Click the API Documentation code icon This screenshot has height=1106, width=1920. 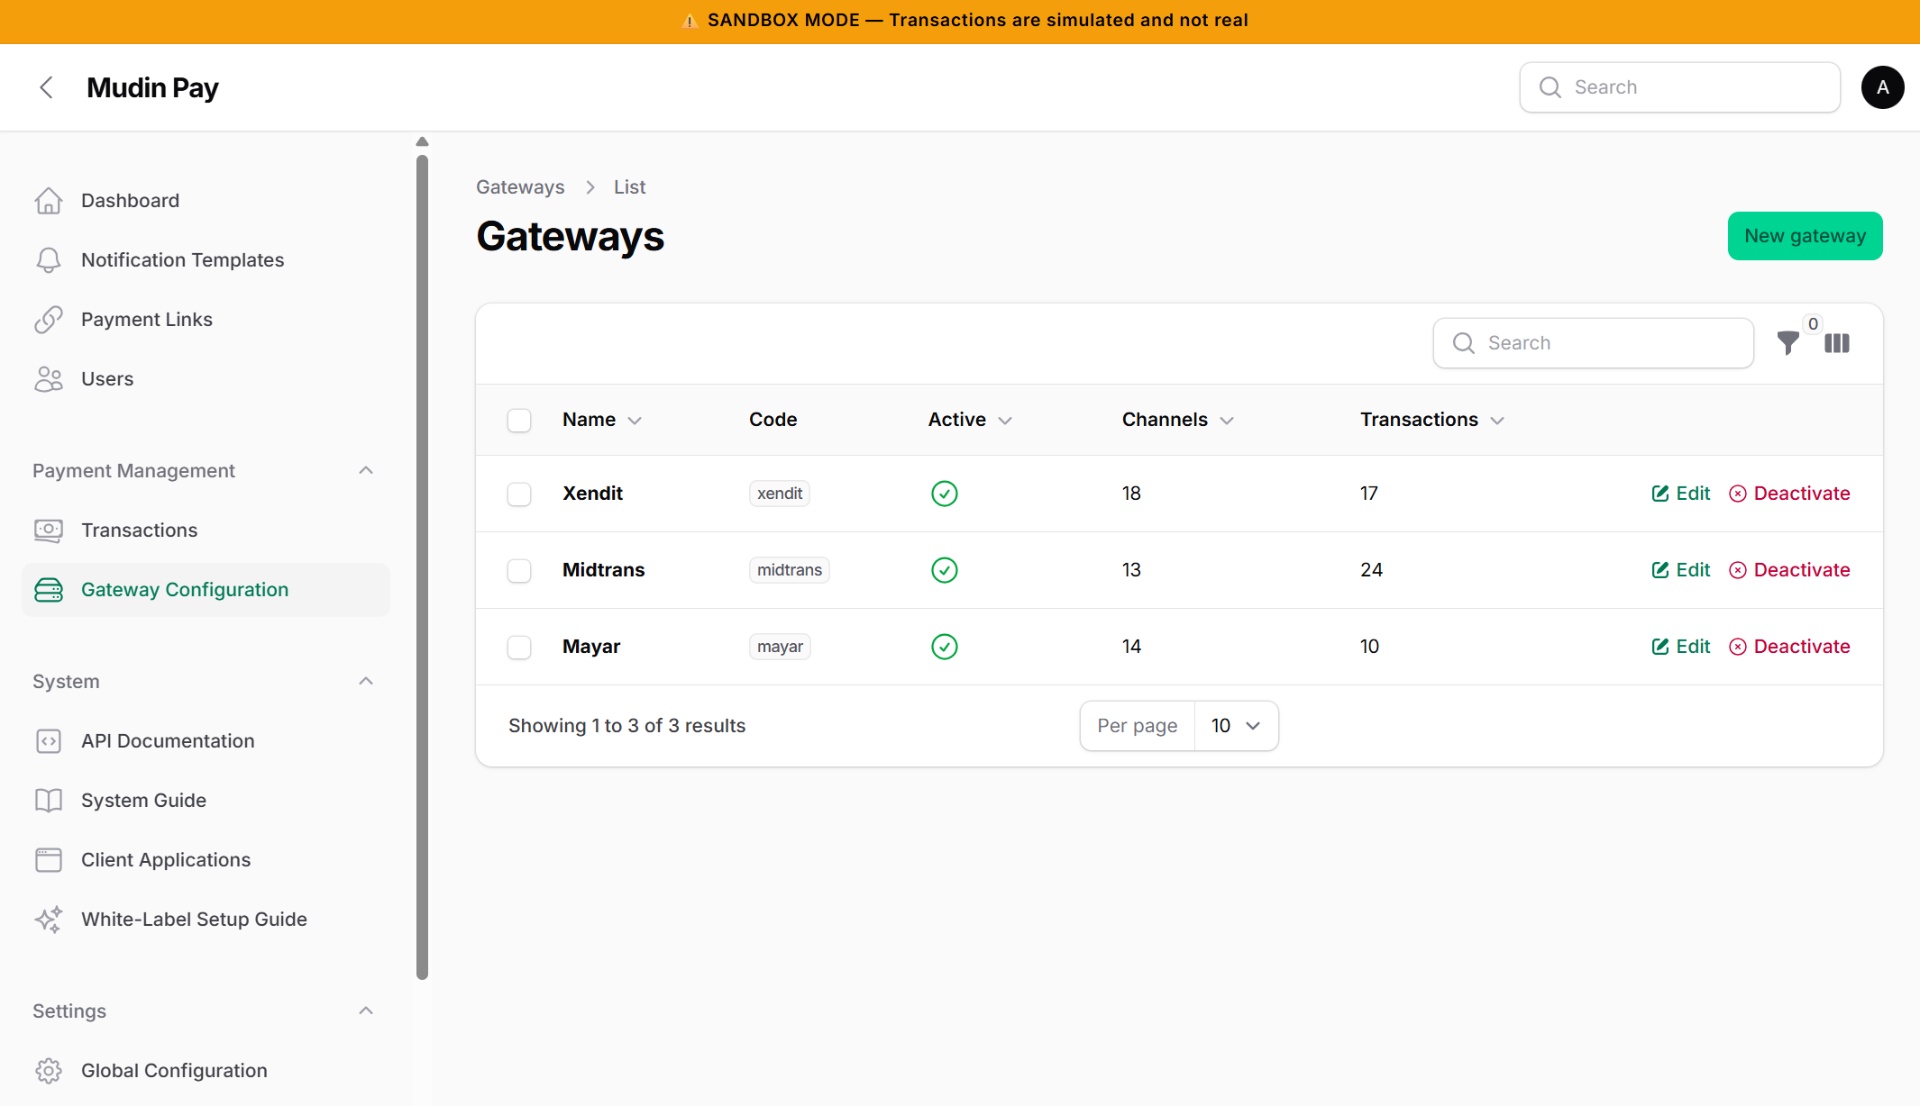pyautogui.click(x=48, y=741)
